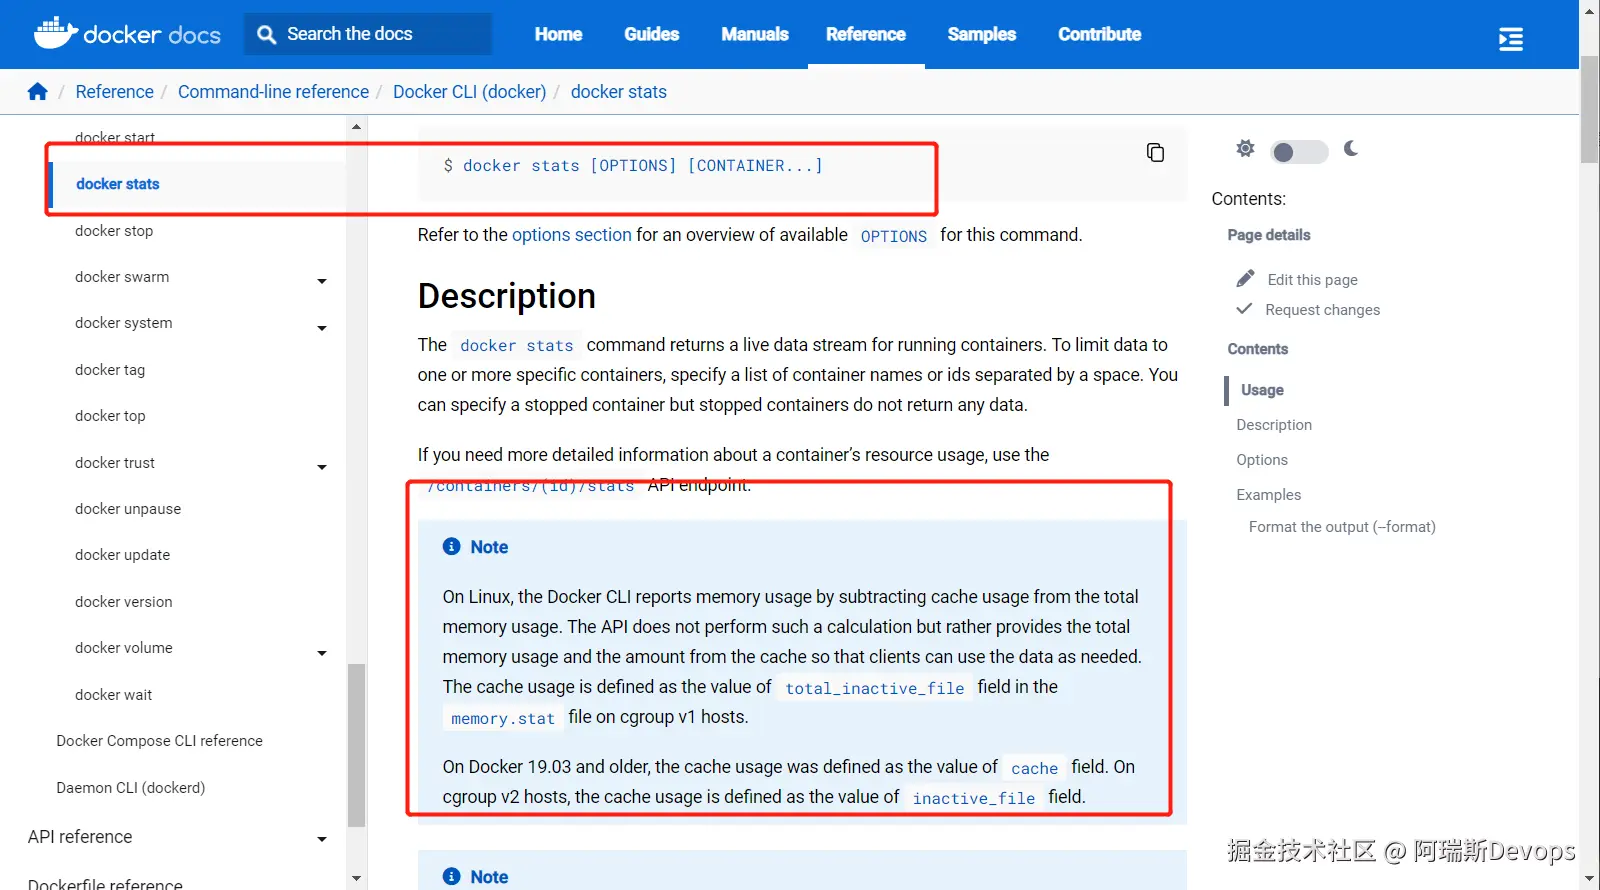The width and height of the screenshot is (1600, 890).
Task: Click the page vertical scrollbar thumb
Action: 1589,110
